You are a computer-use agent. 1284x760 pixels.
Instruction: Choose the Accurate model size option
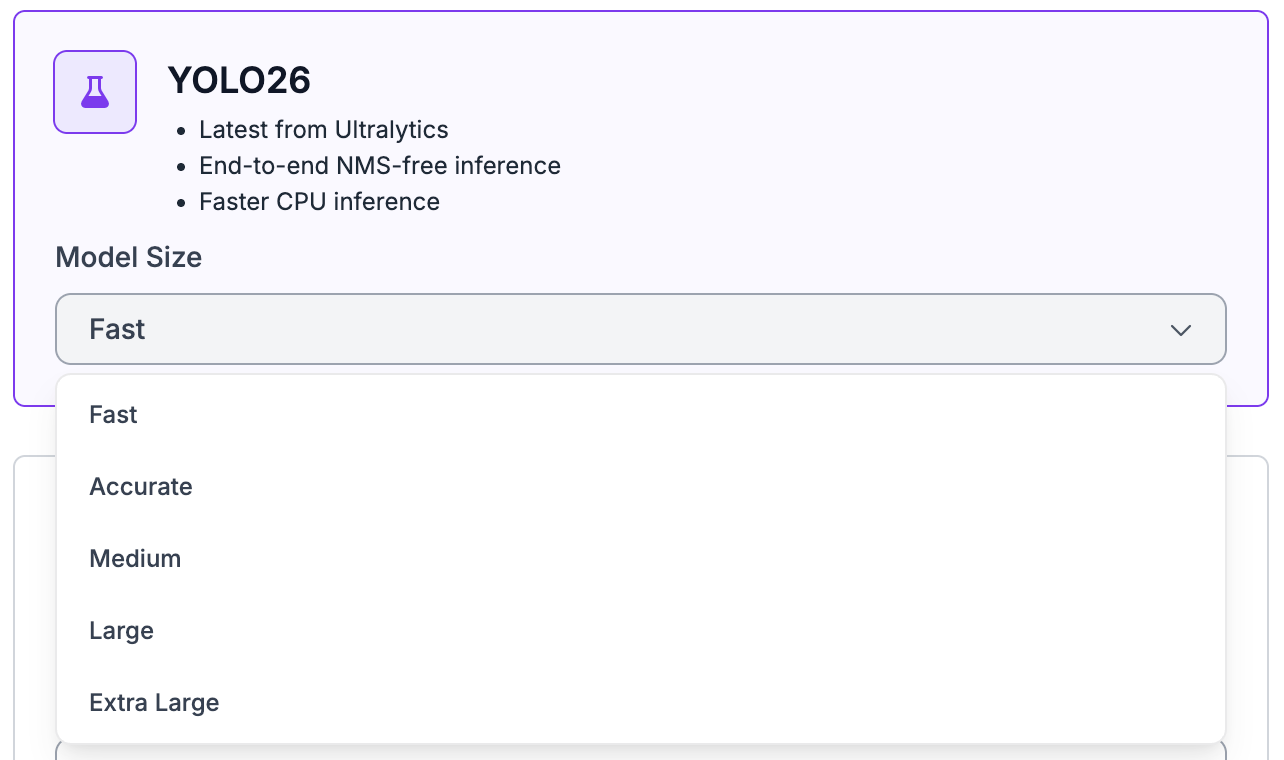(x=141, y=487)
